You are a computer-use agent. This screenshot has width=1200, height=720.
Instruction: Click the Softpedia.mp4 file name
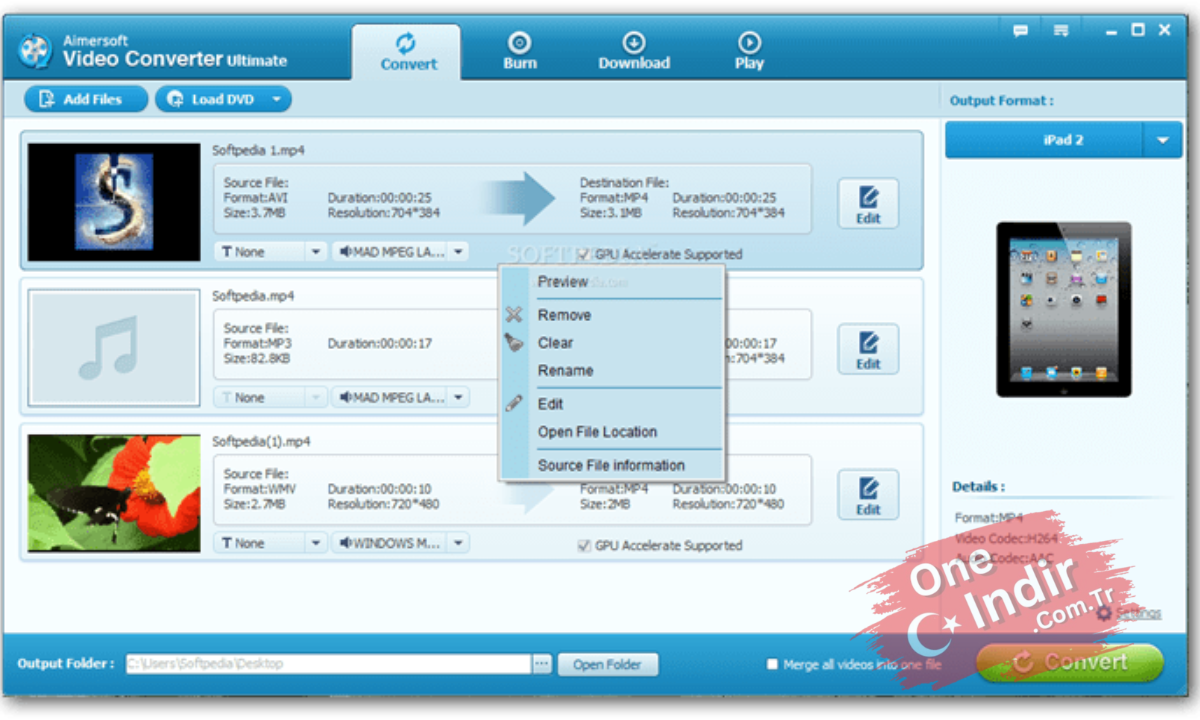[x=253, y=296]
